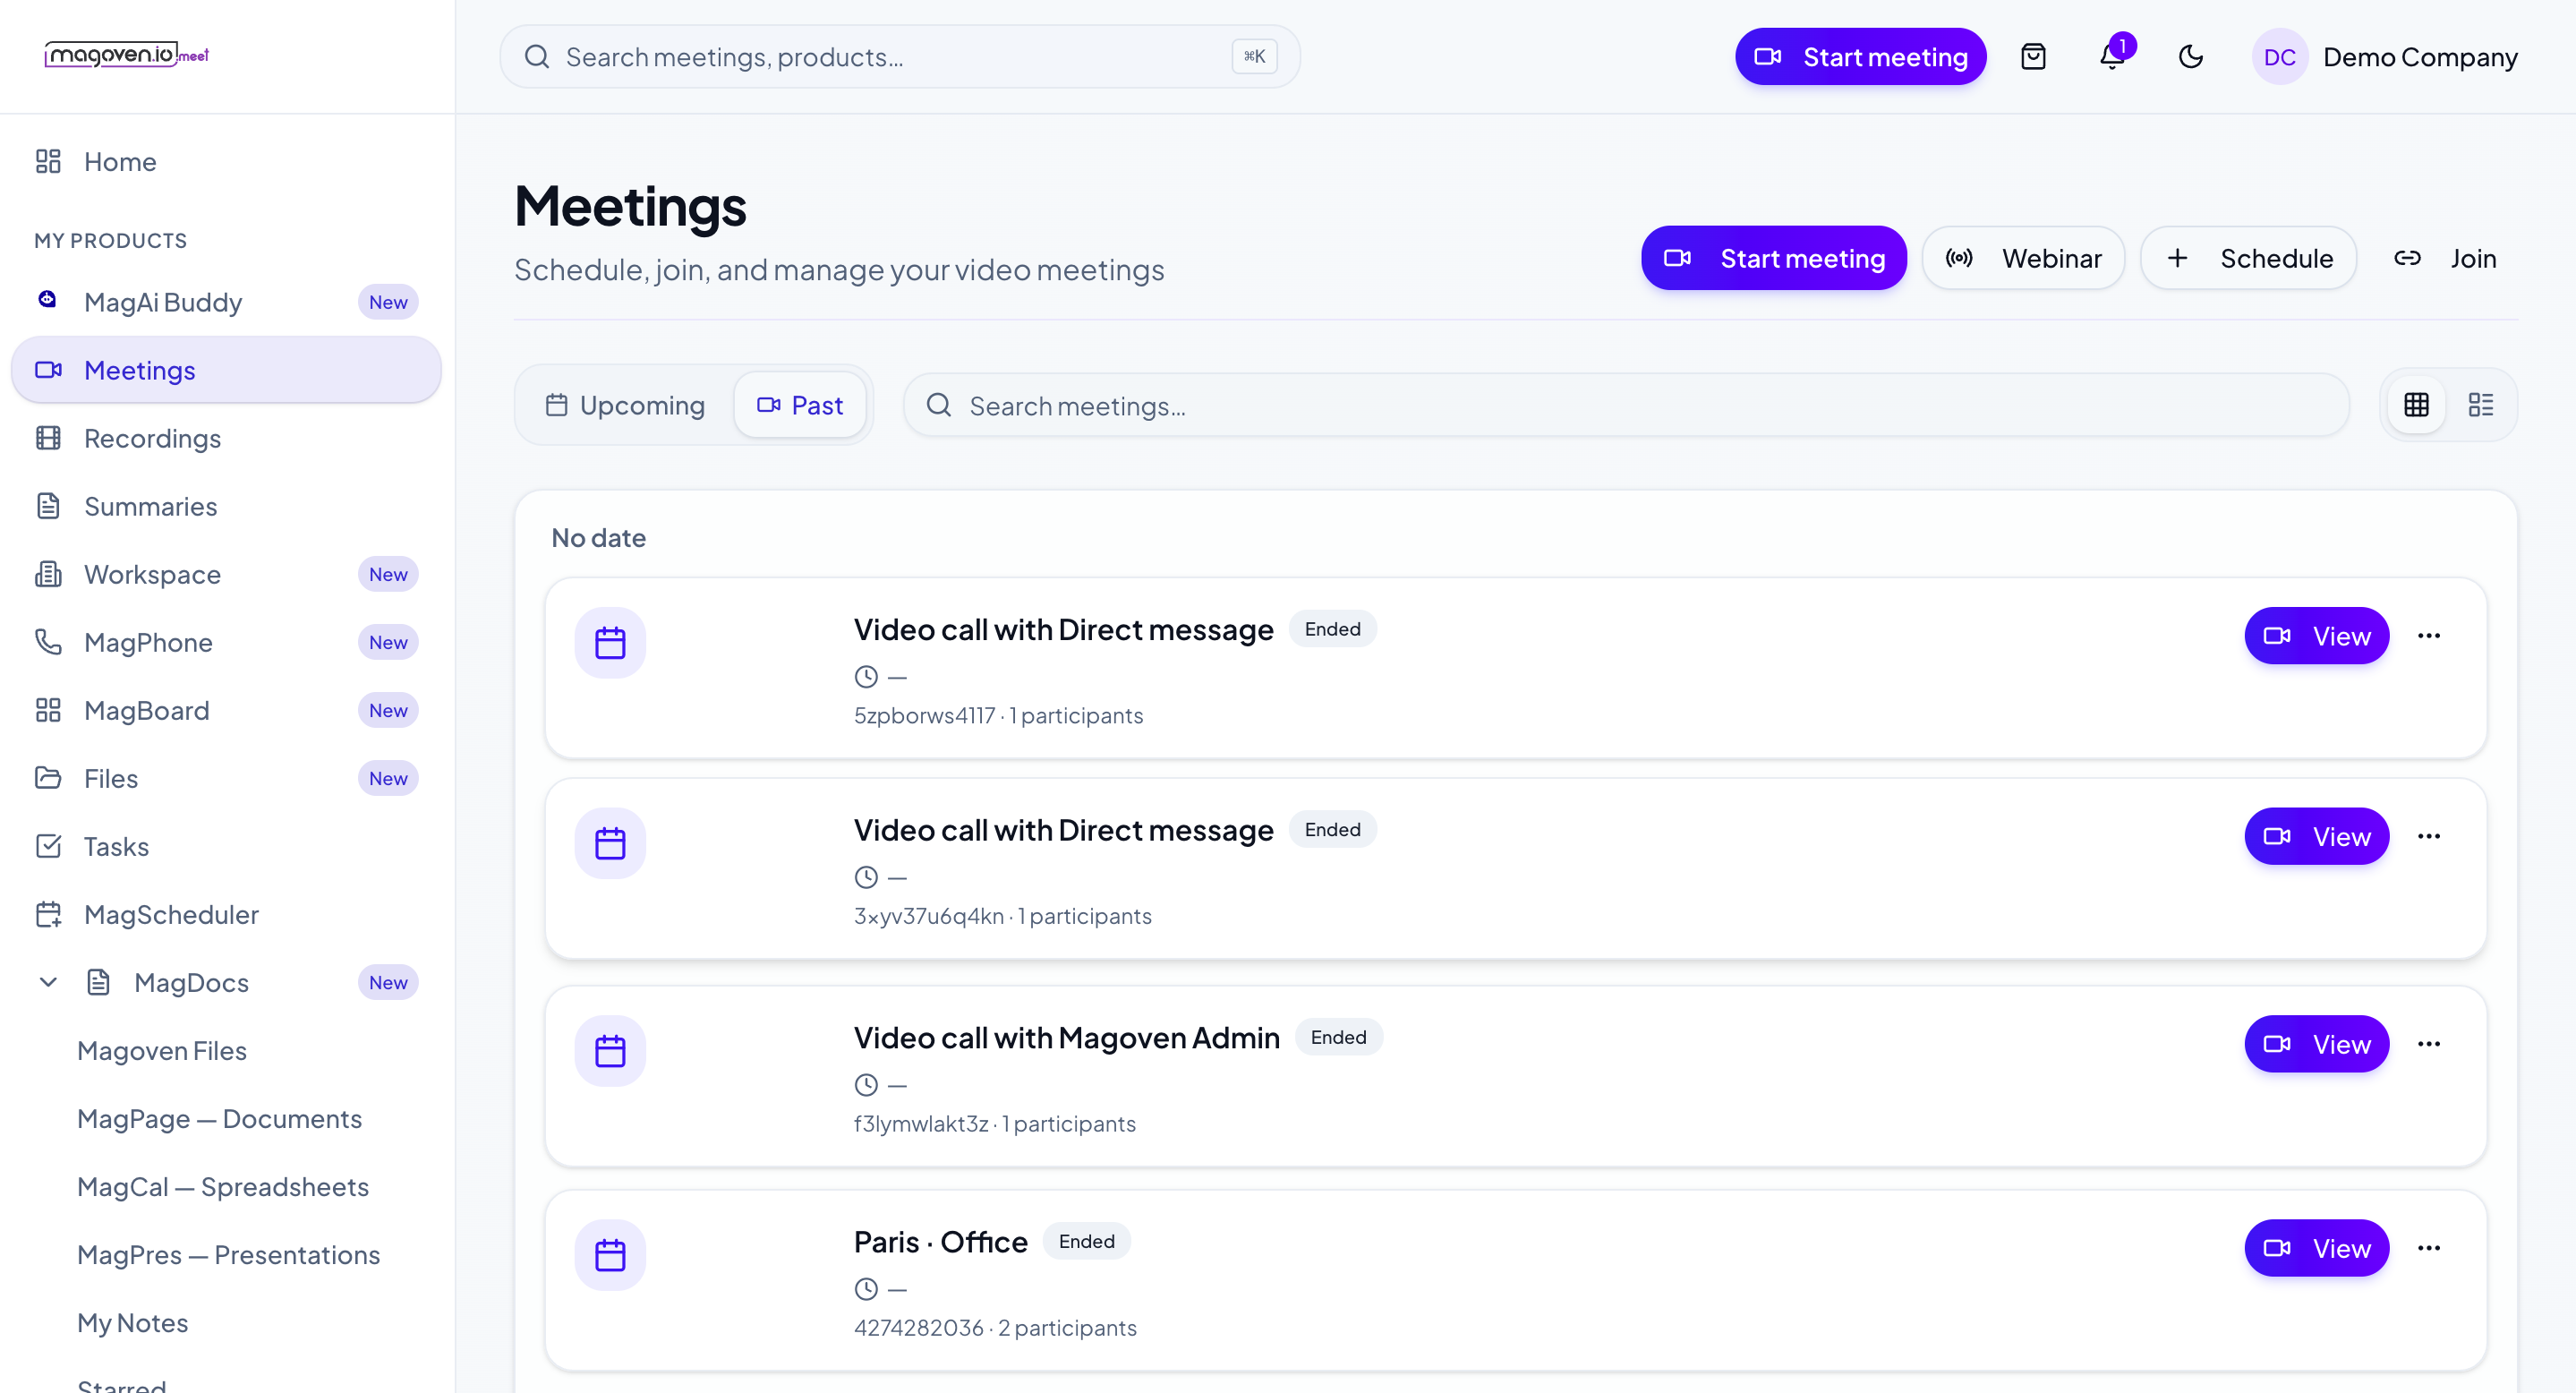Click meeting ID 4274282036 text

coord(918,1328)
